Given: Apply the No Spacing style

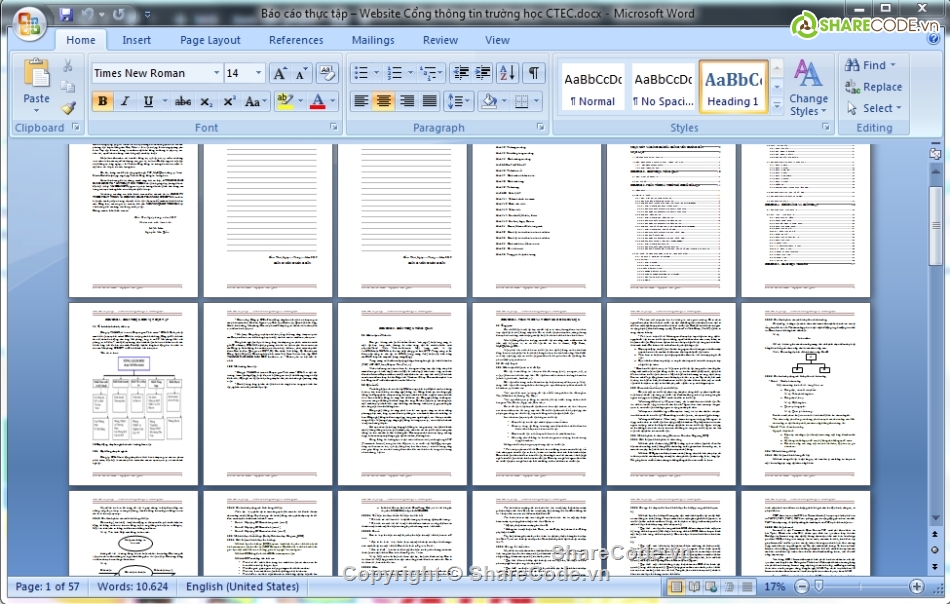Looking at the screenshot, I should click(663, 88).
